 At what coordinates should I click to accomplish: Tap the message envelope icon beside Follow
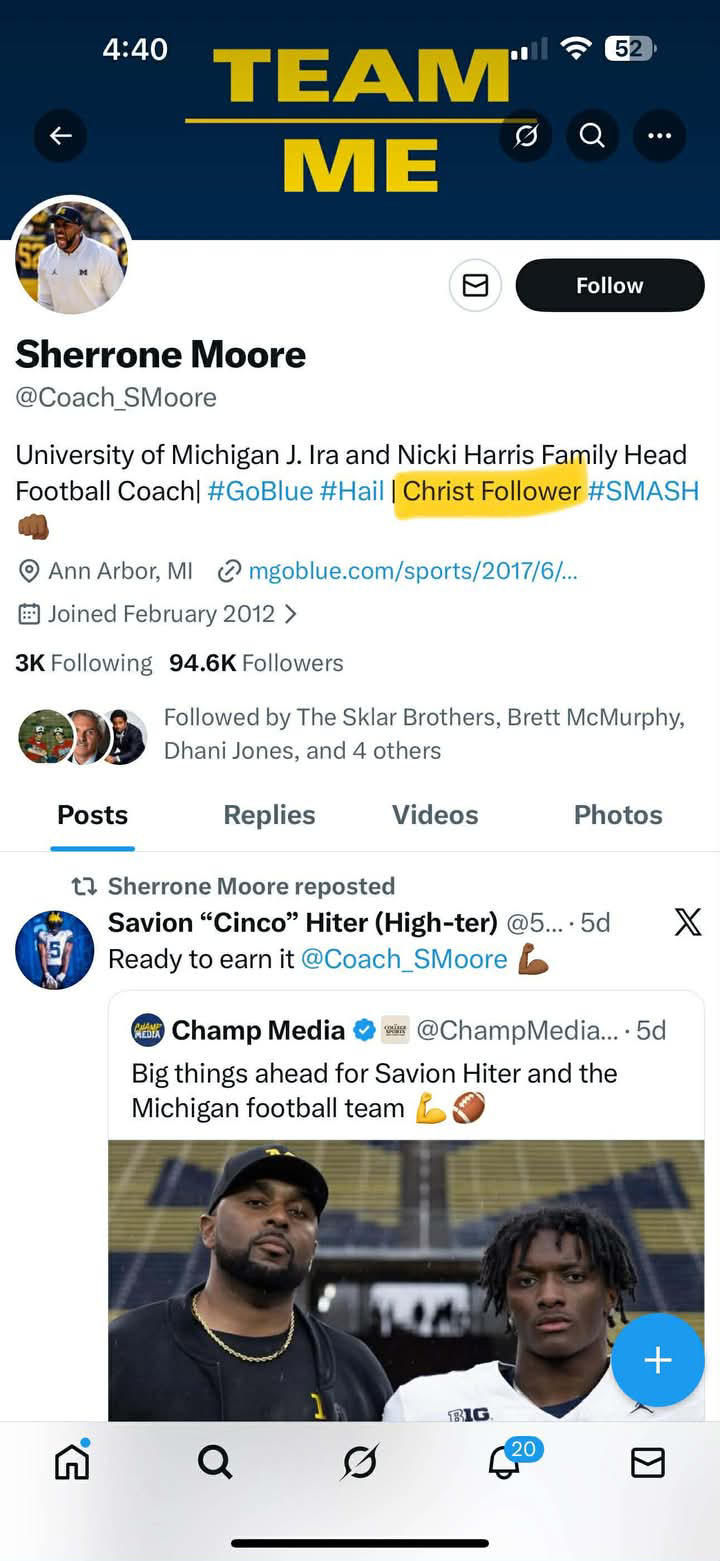coord(475,286)
